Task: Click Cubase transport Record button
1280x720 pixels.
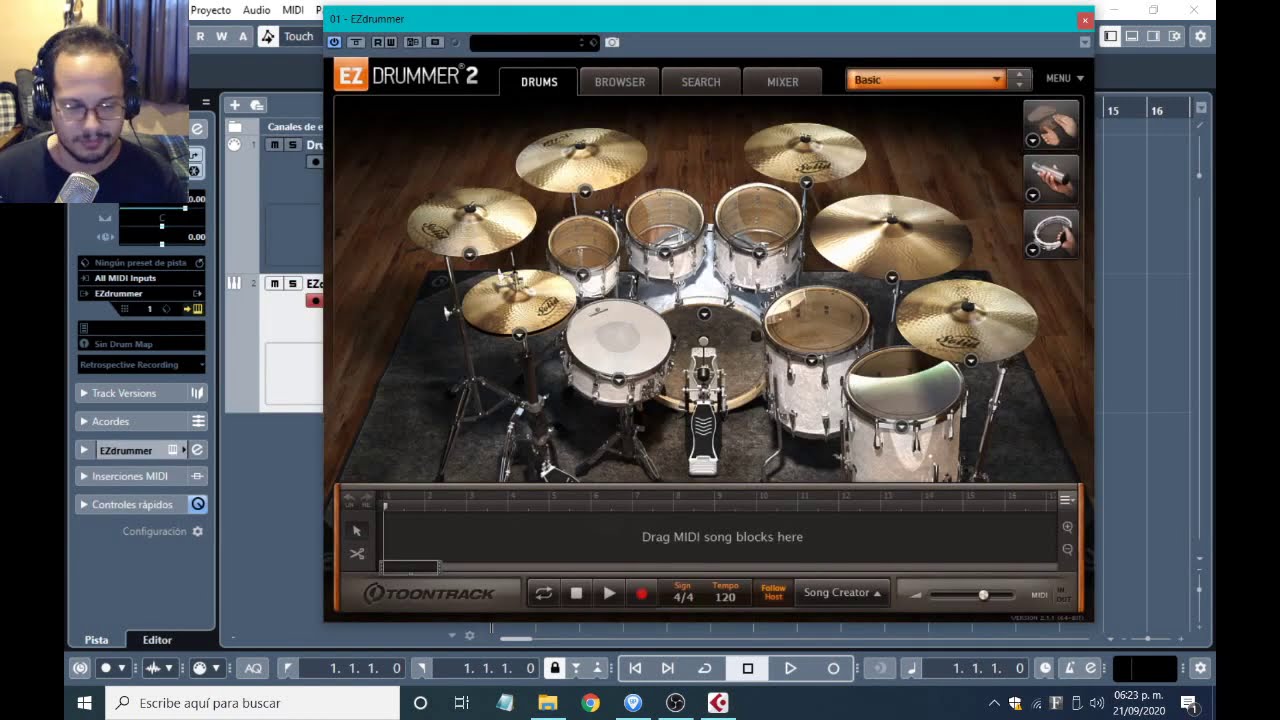Action: click(x=833, y=668)
